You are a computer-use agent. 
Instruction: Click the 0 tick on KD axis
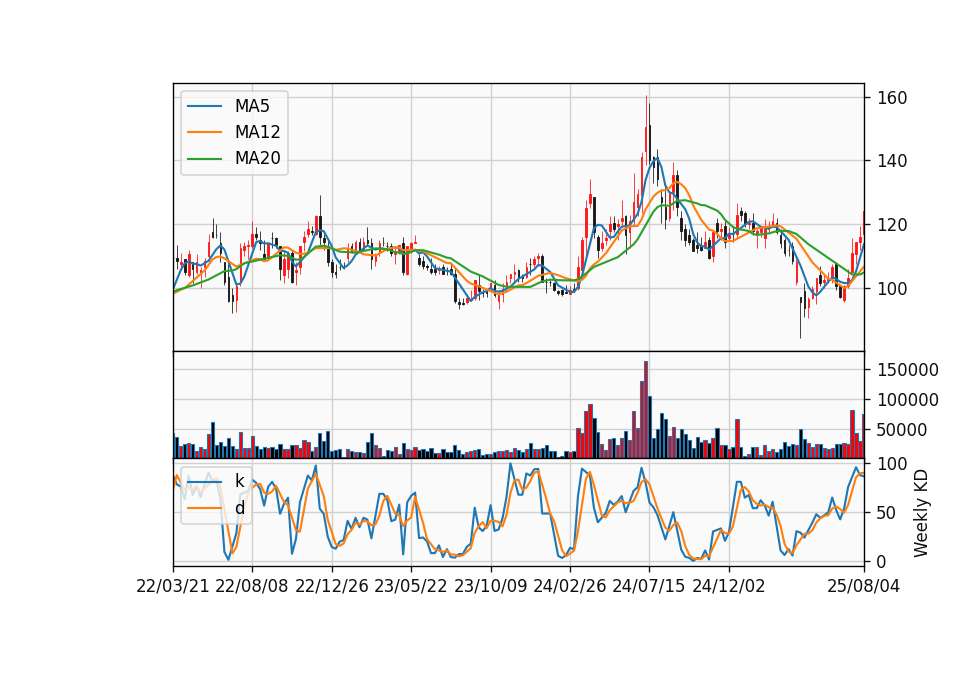882,561
